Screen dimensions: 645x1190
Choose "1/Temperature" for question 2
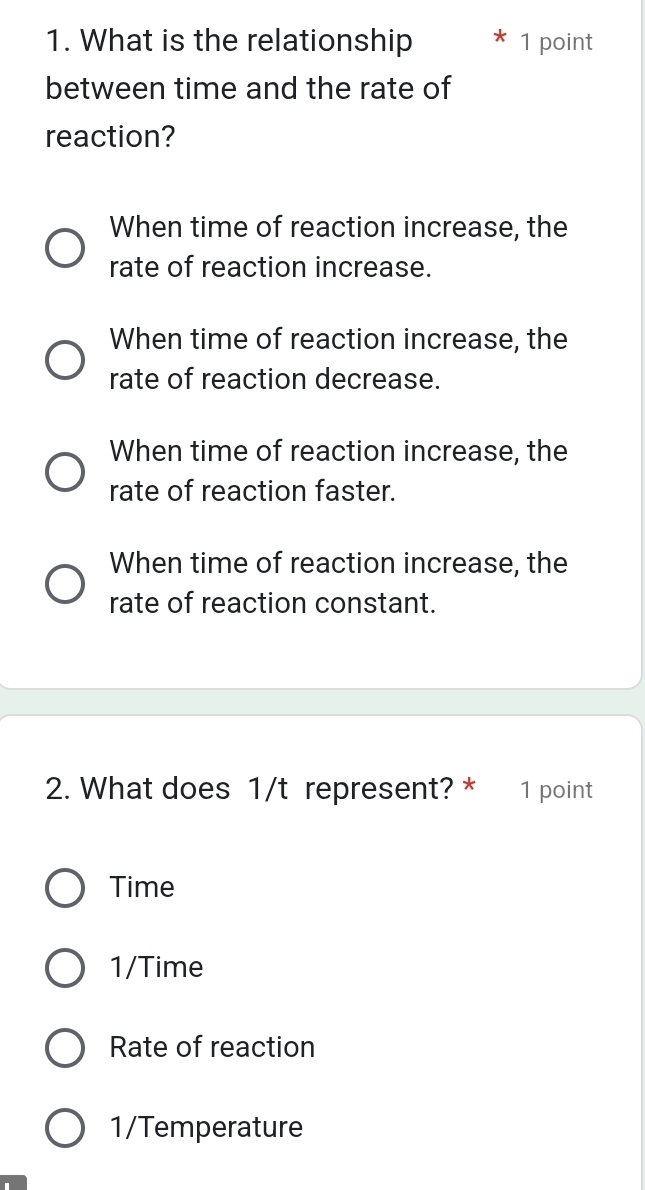pyautogui.click(x=63, y=1127)
